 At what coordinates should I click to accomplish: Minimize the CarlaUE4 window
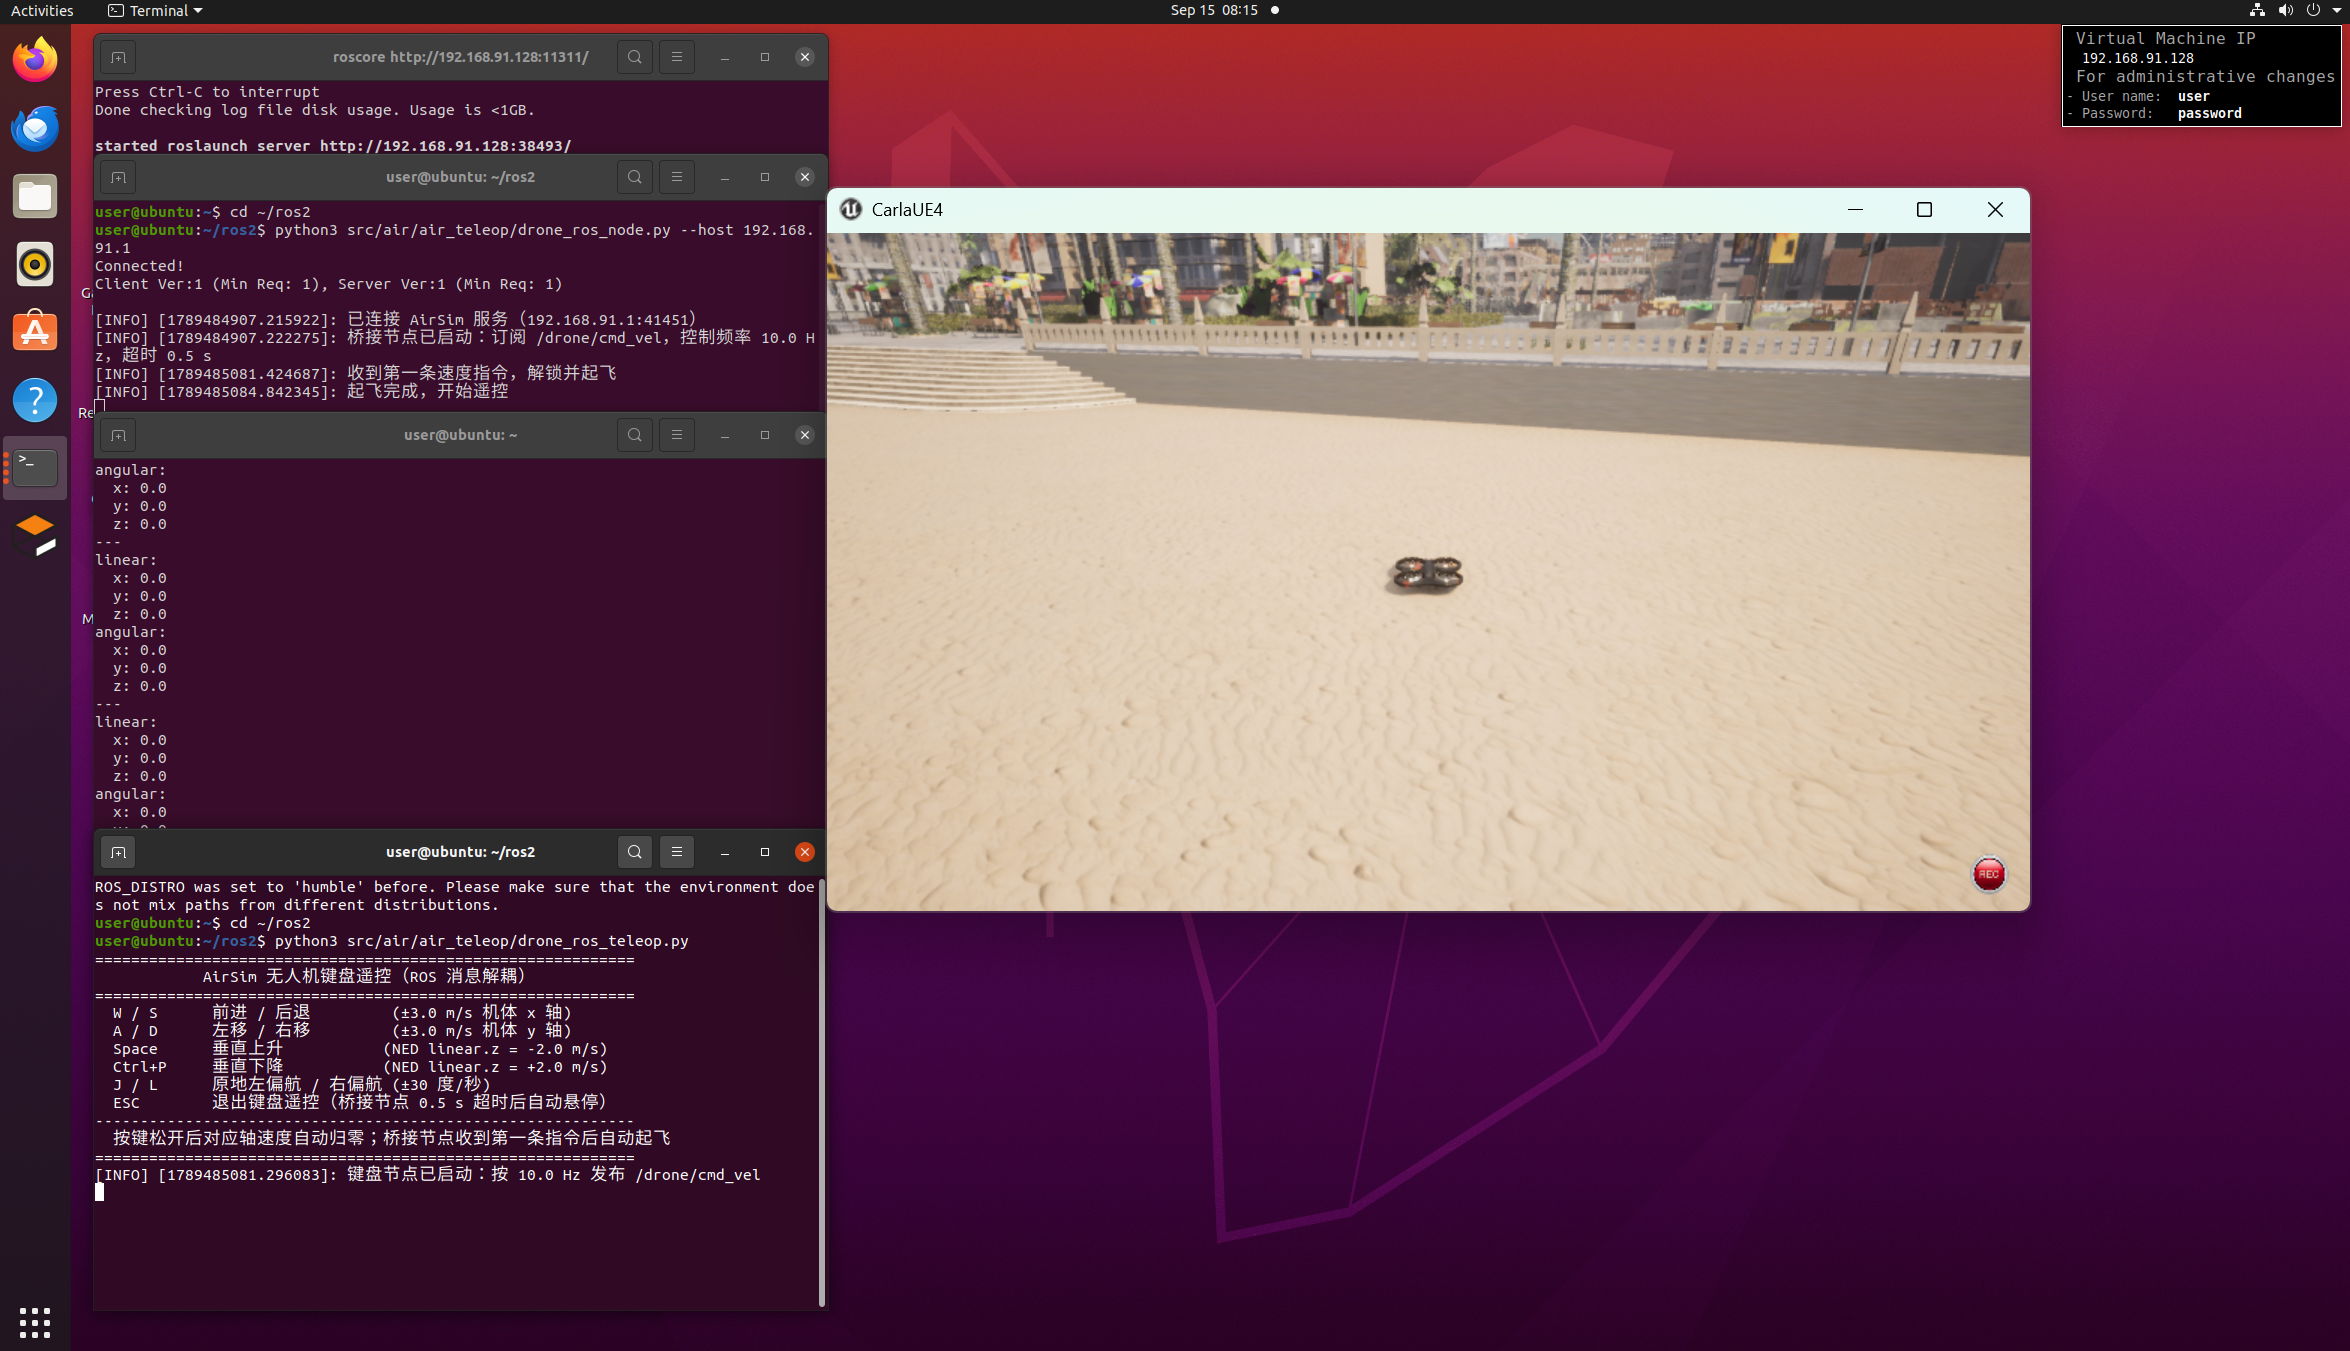[1855, 209]
